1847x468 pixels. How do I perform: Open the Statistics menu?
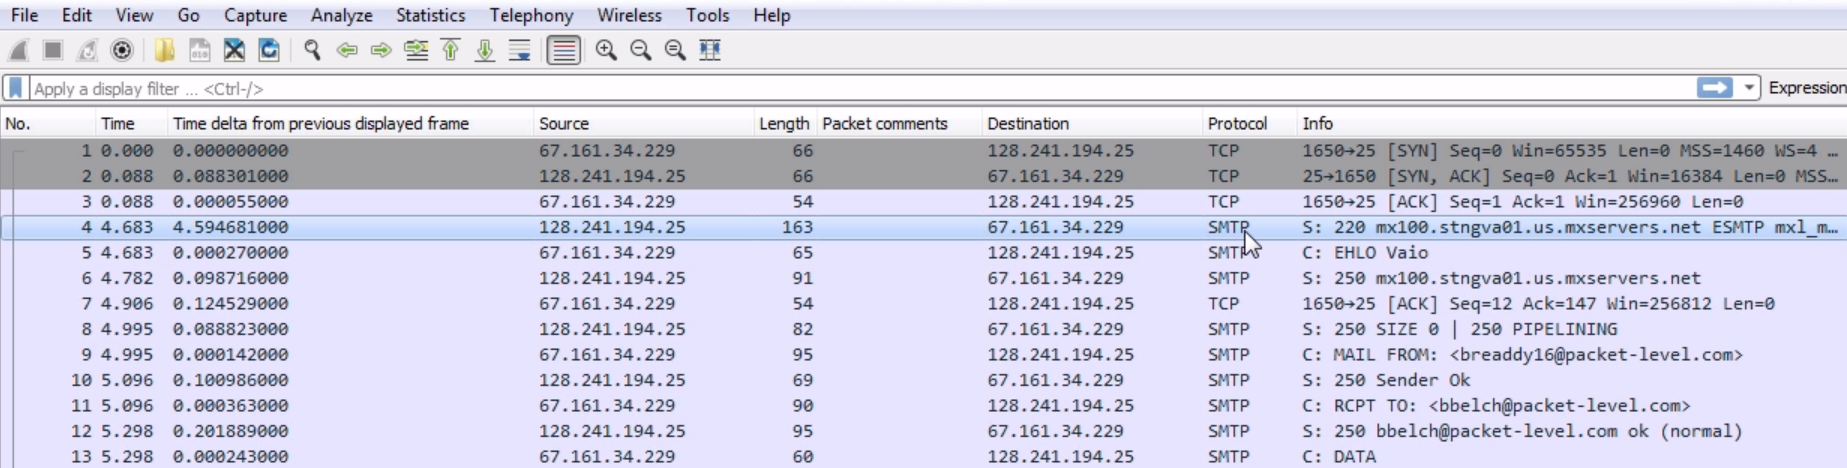[x=430, y=15]
